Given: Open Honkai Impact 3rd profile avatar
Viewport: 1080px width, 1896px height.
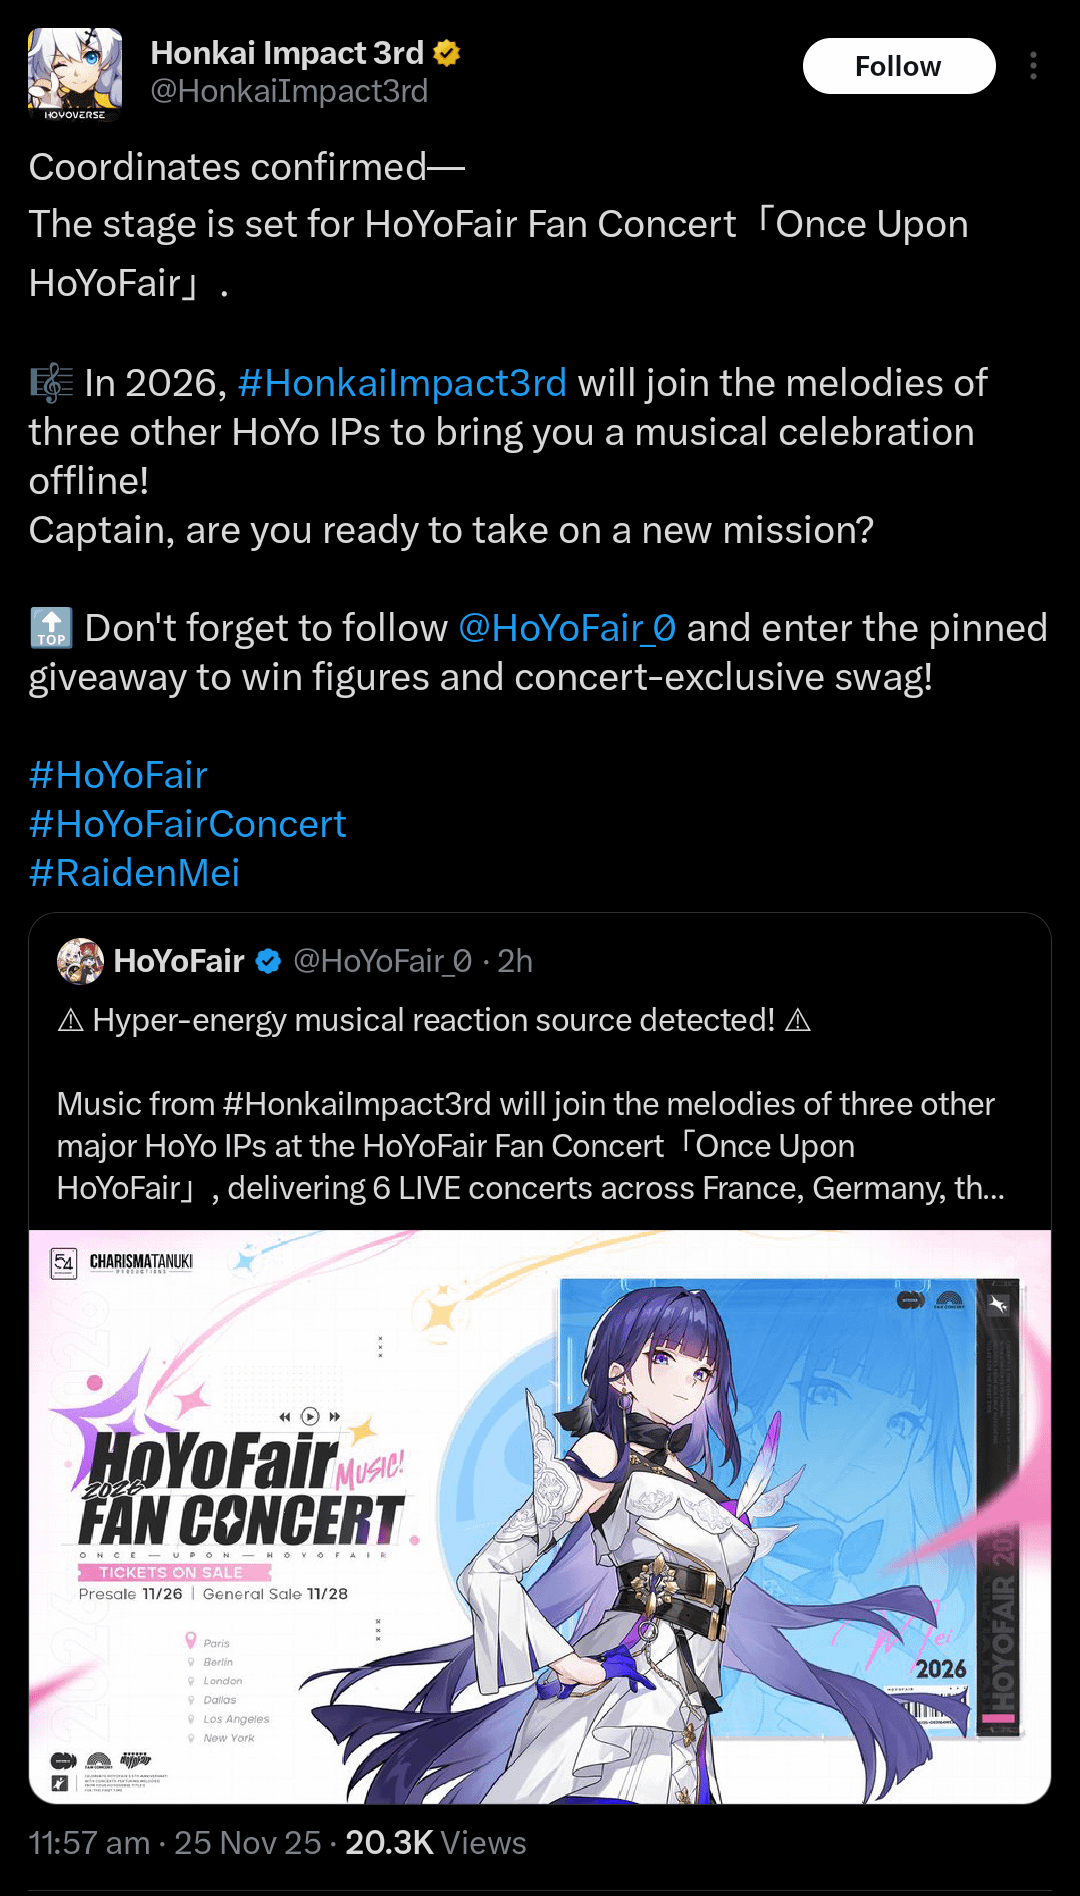Looking at the screenshot, I should [75, 74].
